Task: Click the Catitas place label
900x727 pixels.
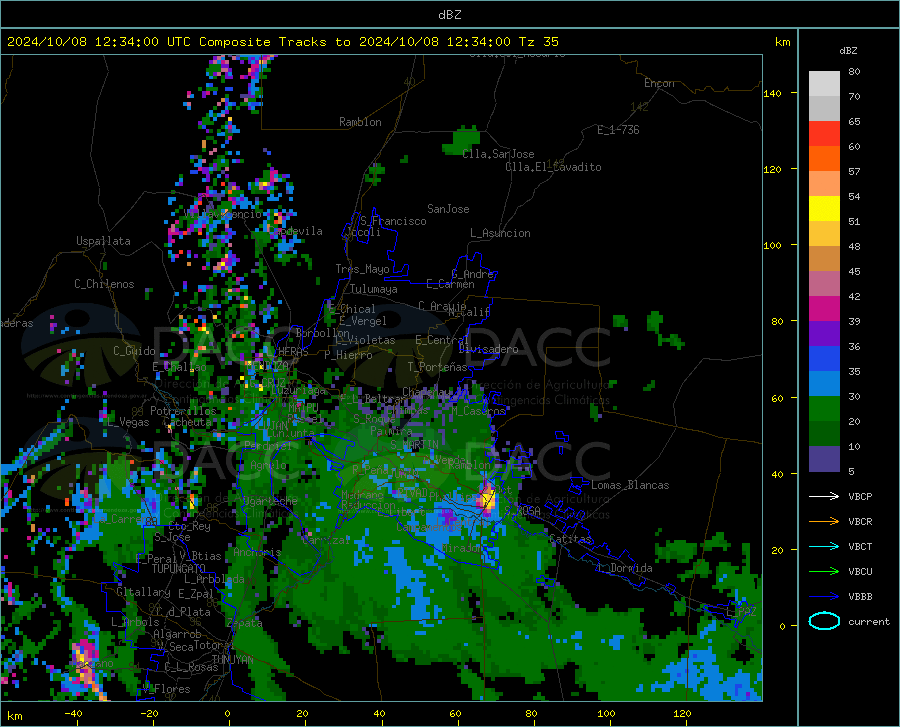Action: tap(570, 539)
